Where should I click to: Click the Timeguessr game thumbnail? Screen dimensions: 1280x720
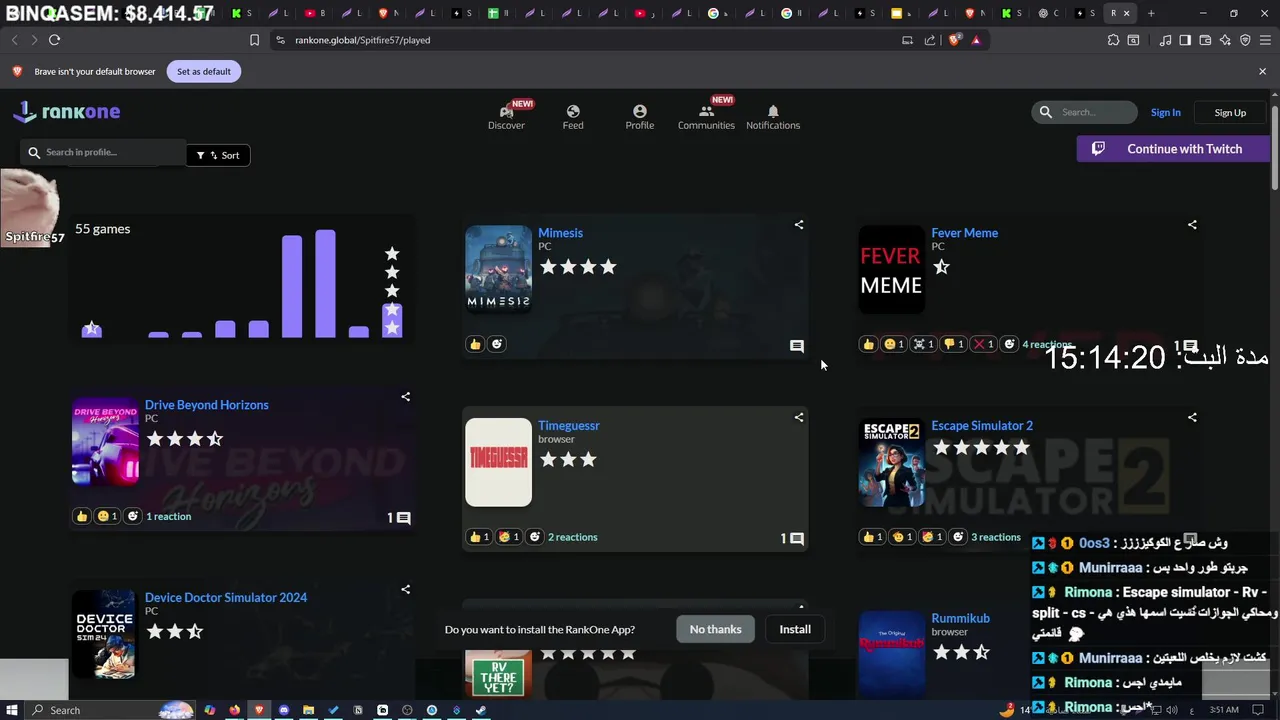tap(498, 462)
